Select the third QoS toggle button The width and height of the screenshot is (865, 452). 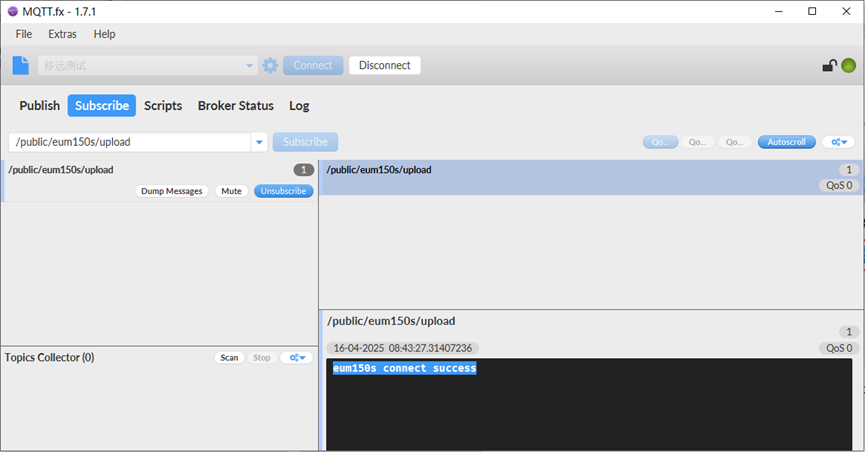coord(734,142)
